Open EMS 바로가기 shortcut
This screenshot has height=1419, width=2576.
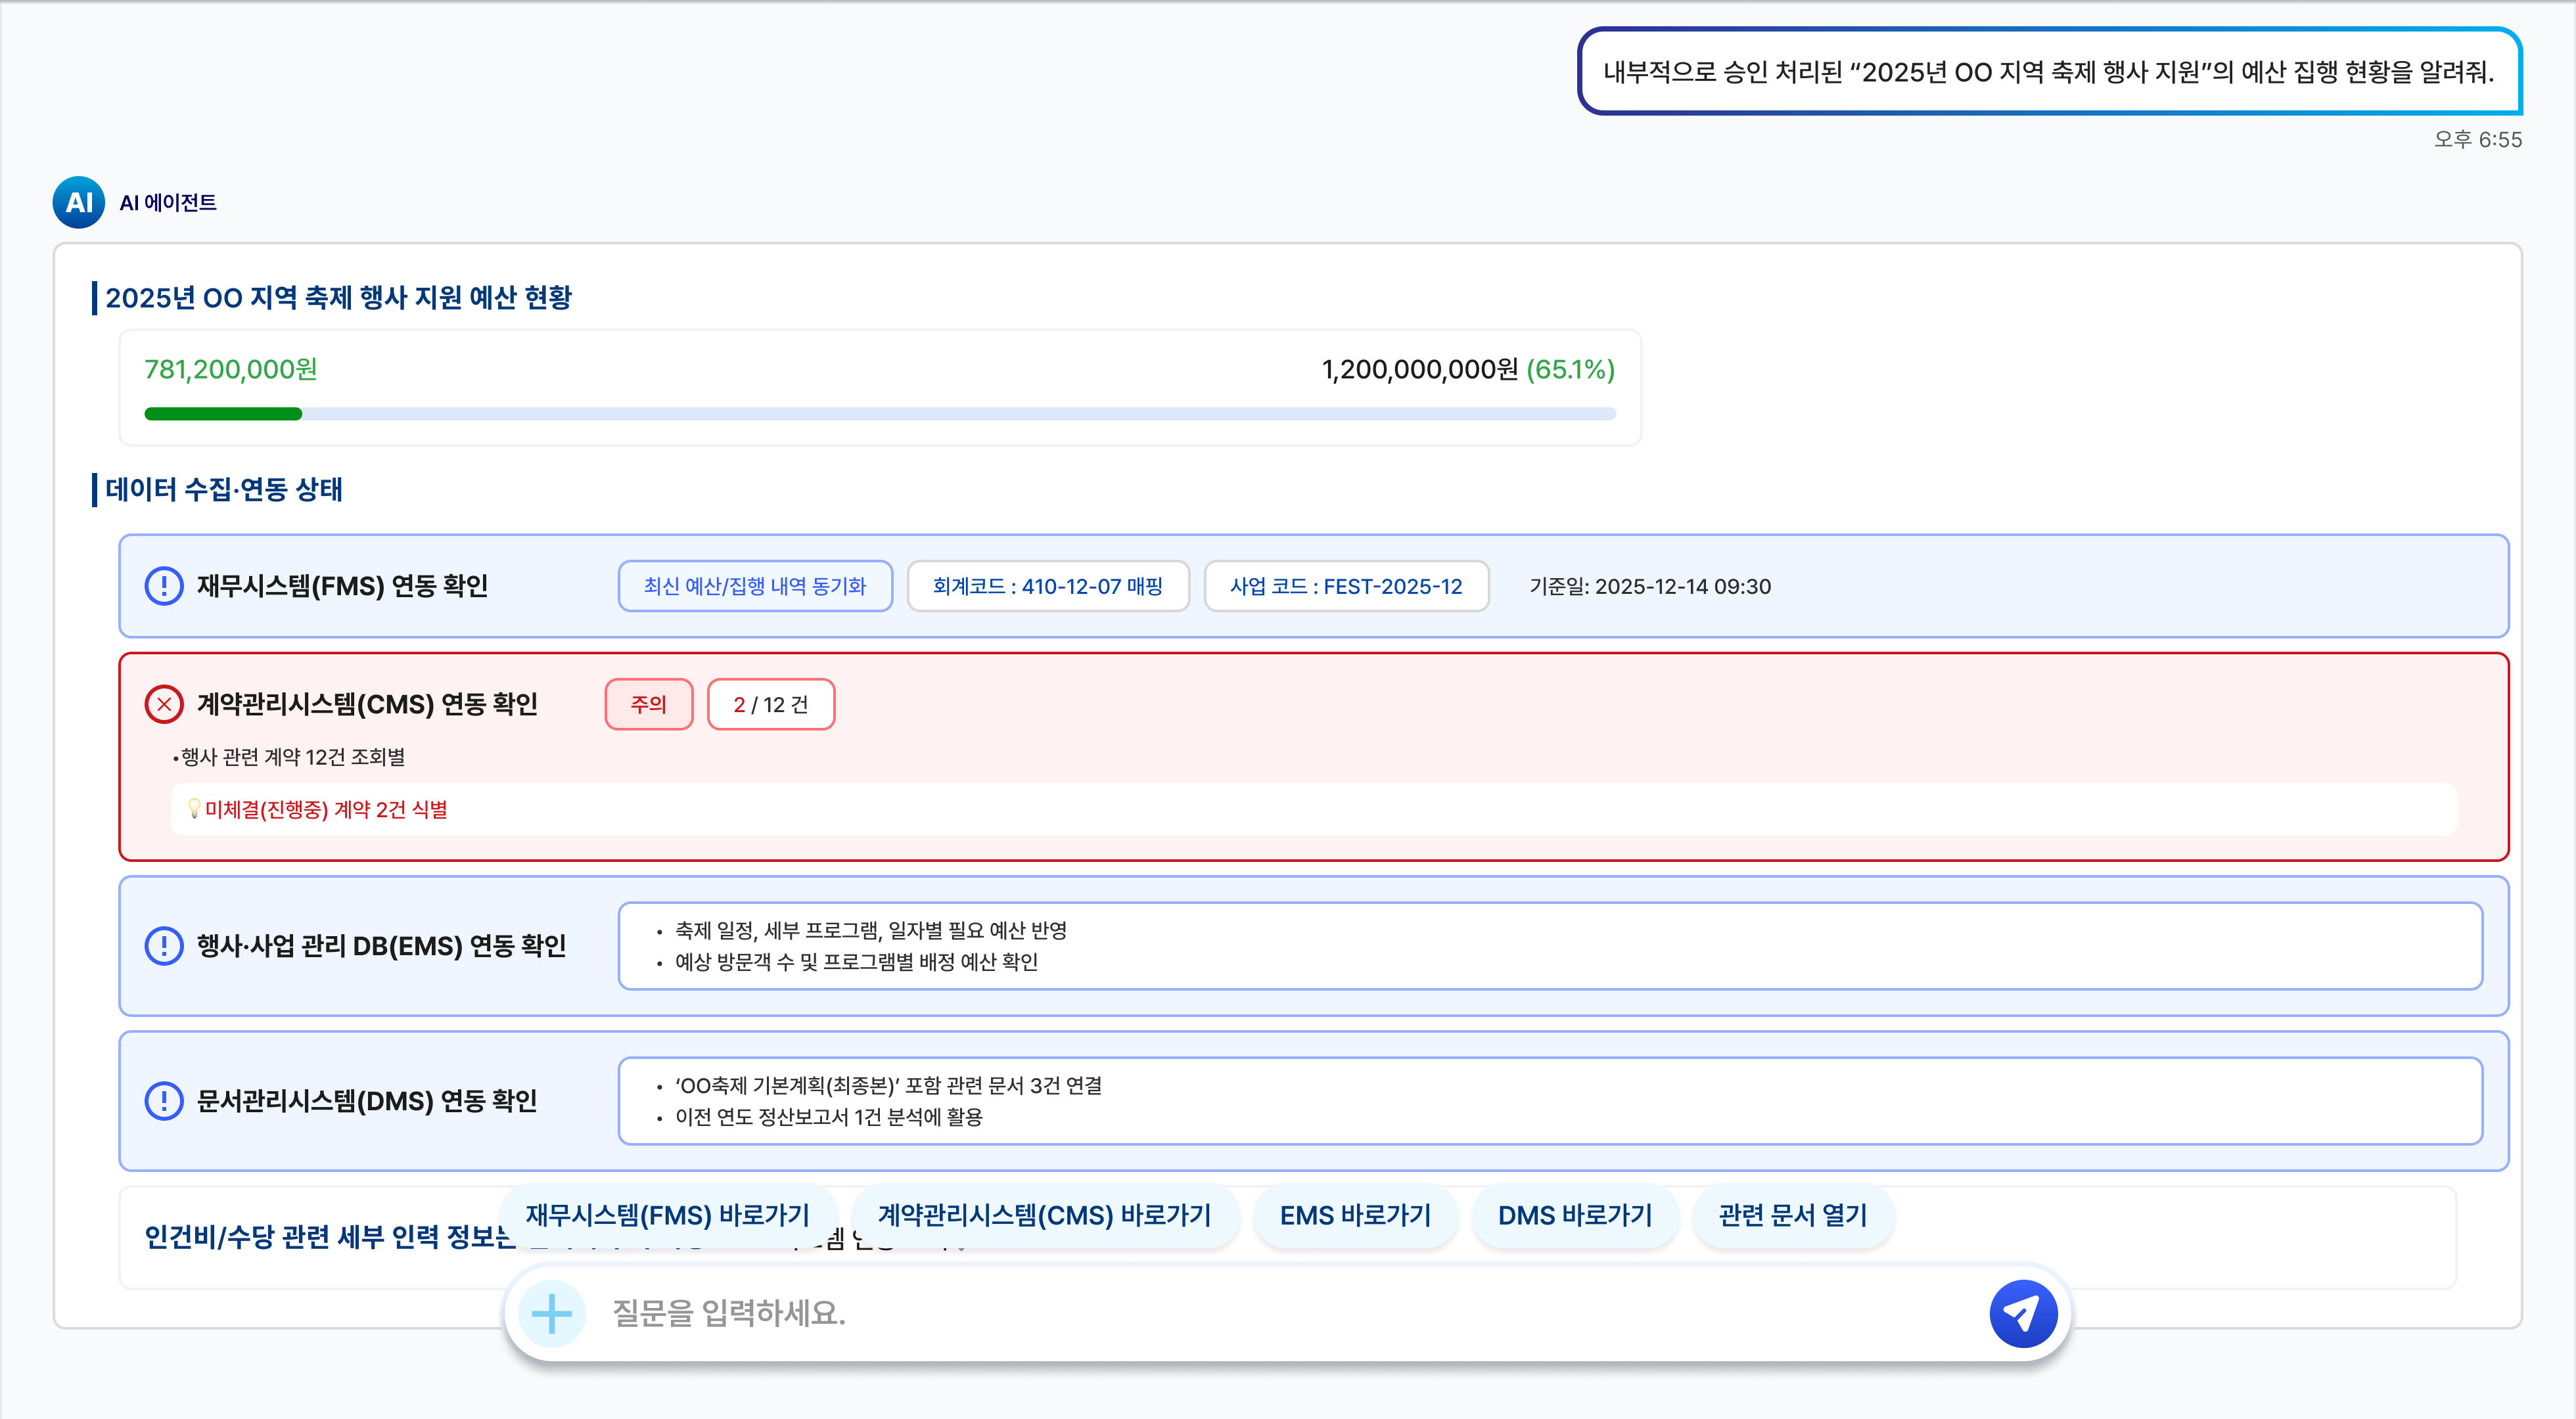click(x=1355, y=1215)
